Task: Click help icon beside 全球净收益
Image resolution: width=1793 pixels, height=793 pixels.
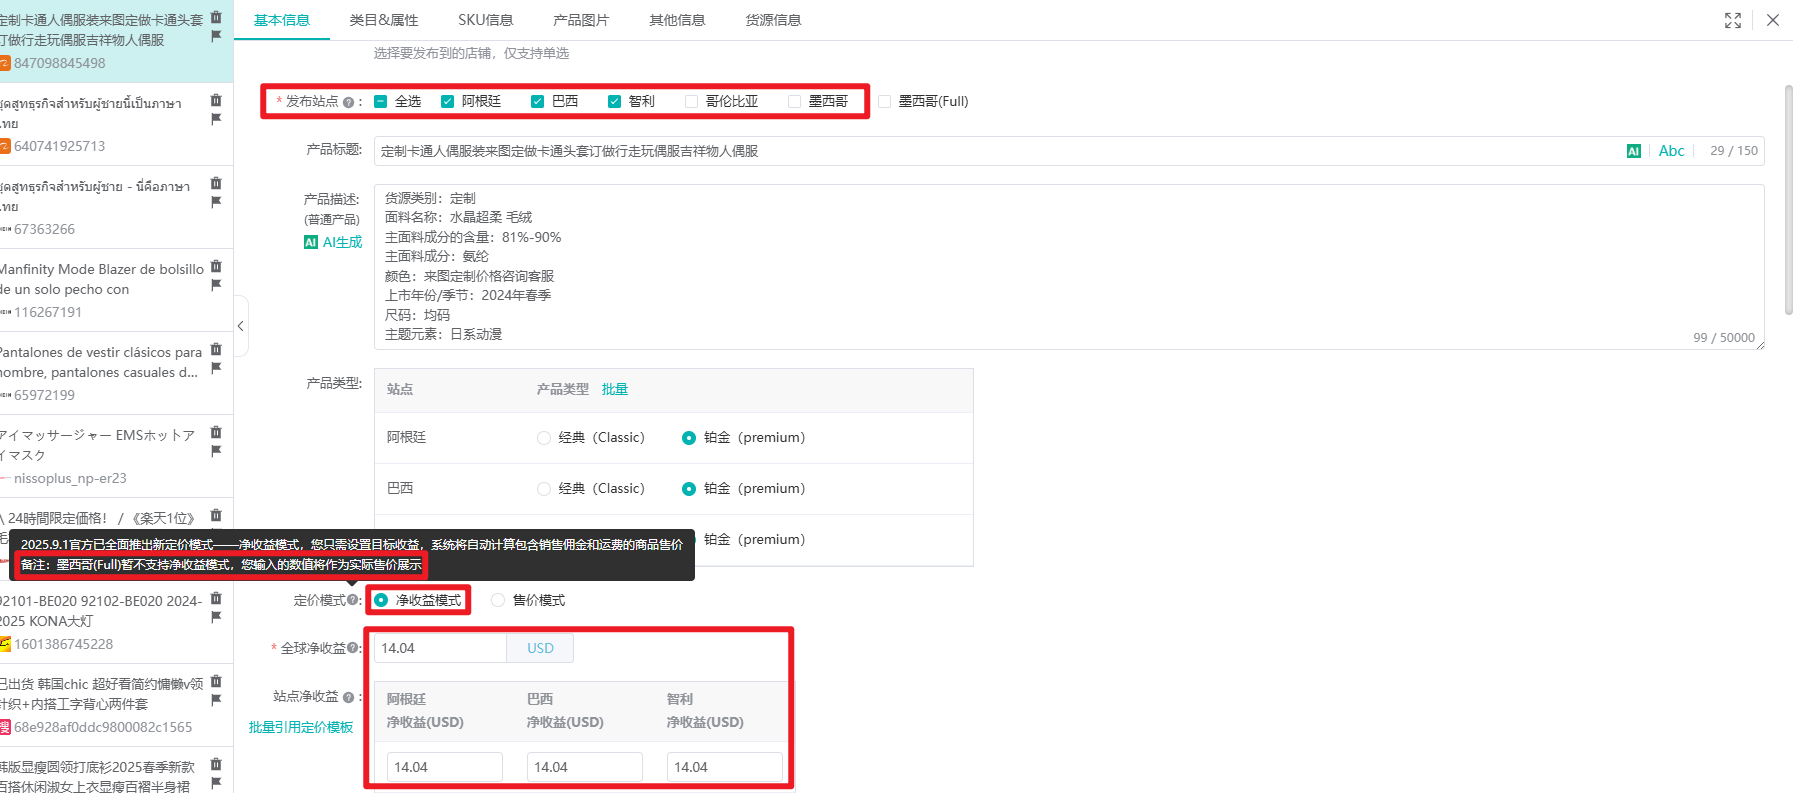Action: click(x=353, y=648)
